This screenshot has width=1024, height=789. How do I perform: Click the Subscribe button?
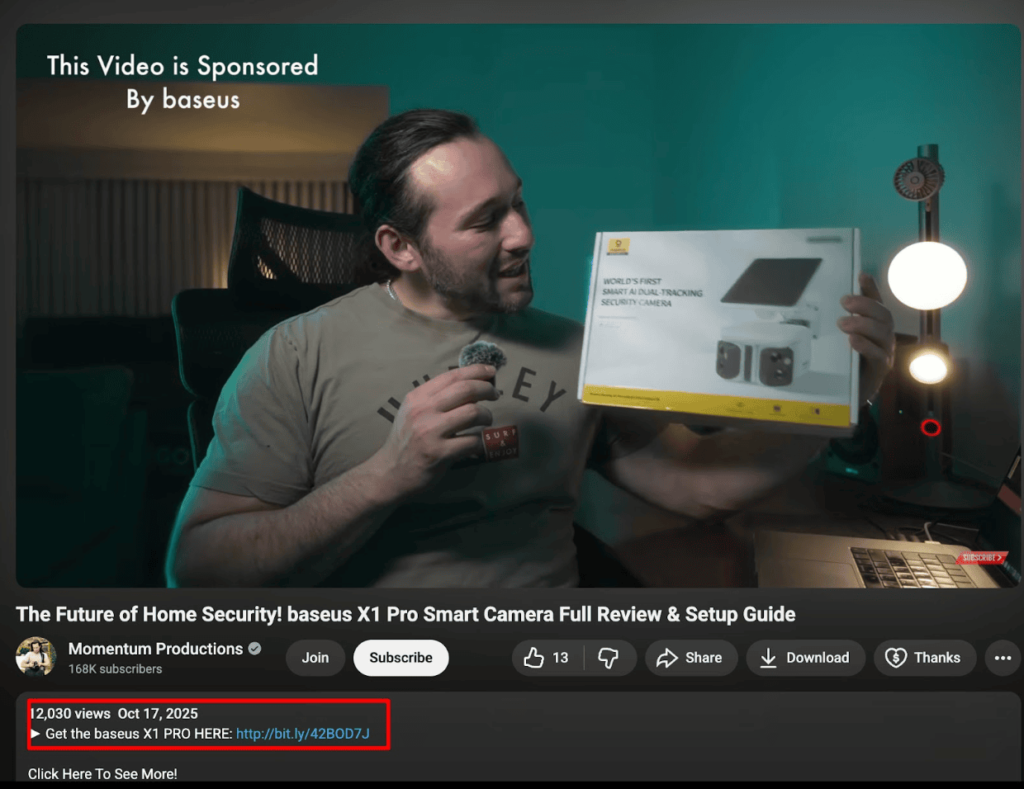pyautogui.click(x=401, y=658)
